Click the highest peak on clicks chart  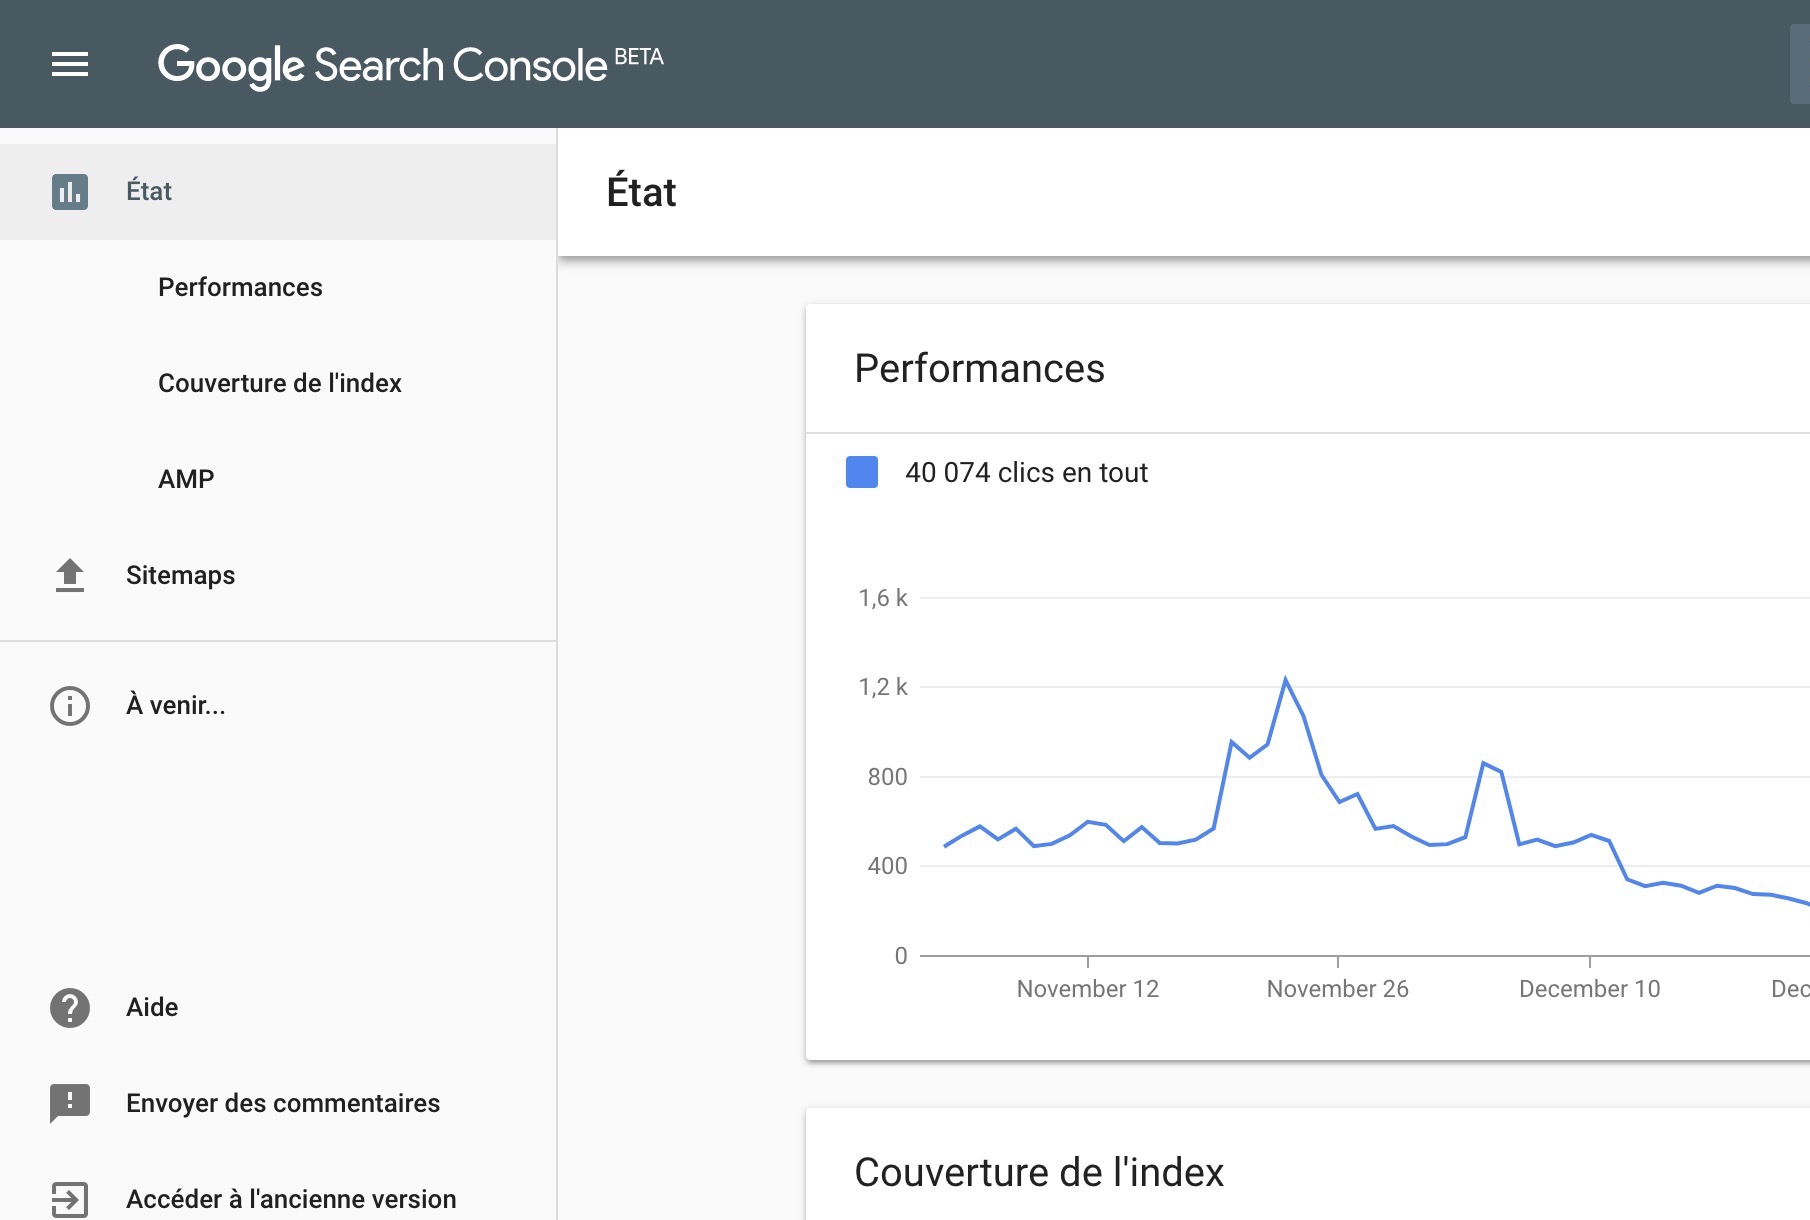click(x=1285, y=680)
